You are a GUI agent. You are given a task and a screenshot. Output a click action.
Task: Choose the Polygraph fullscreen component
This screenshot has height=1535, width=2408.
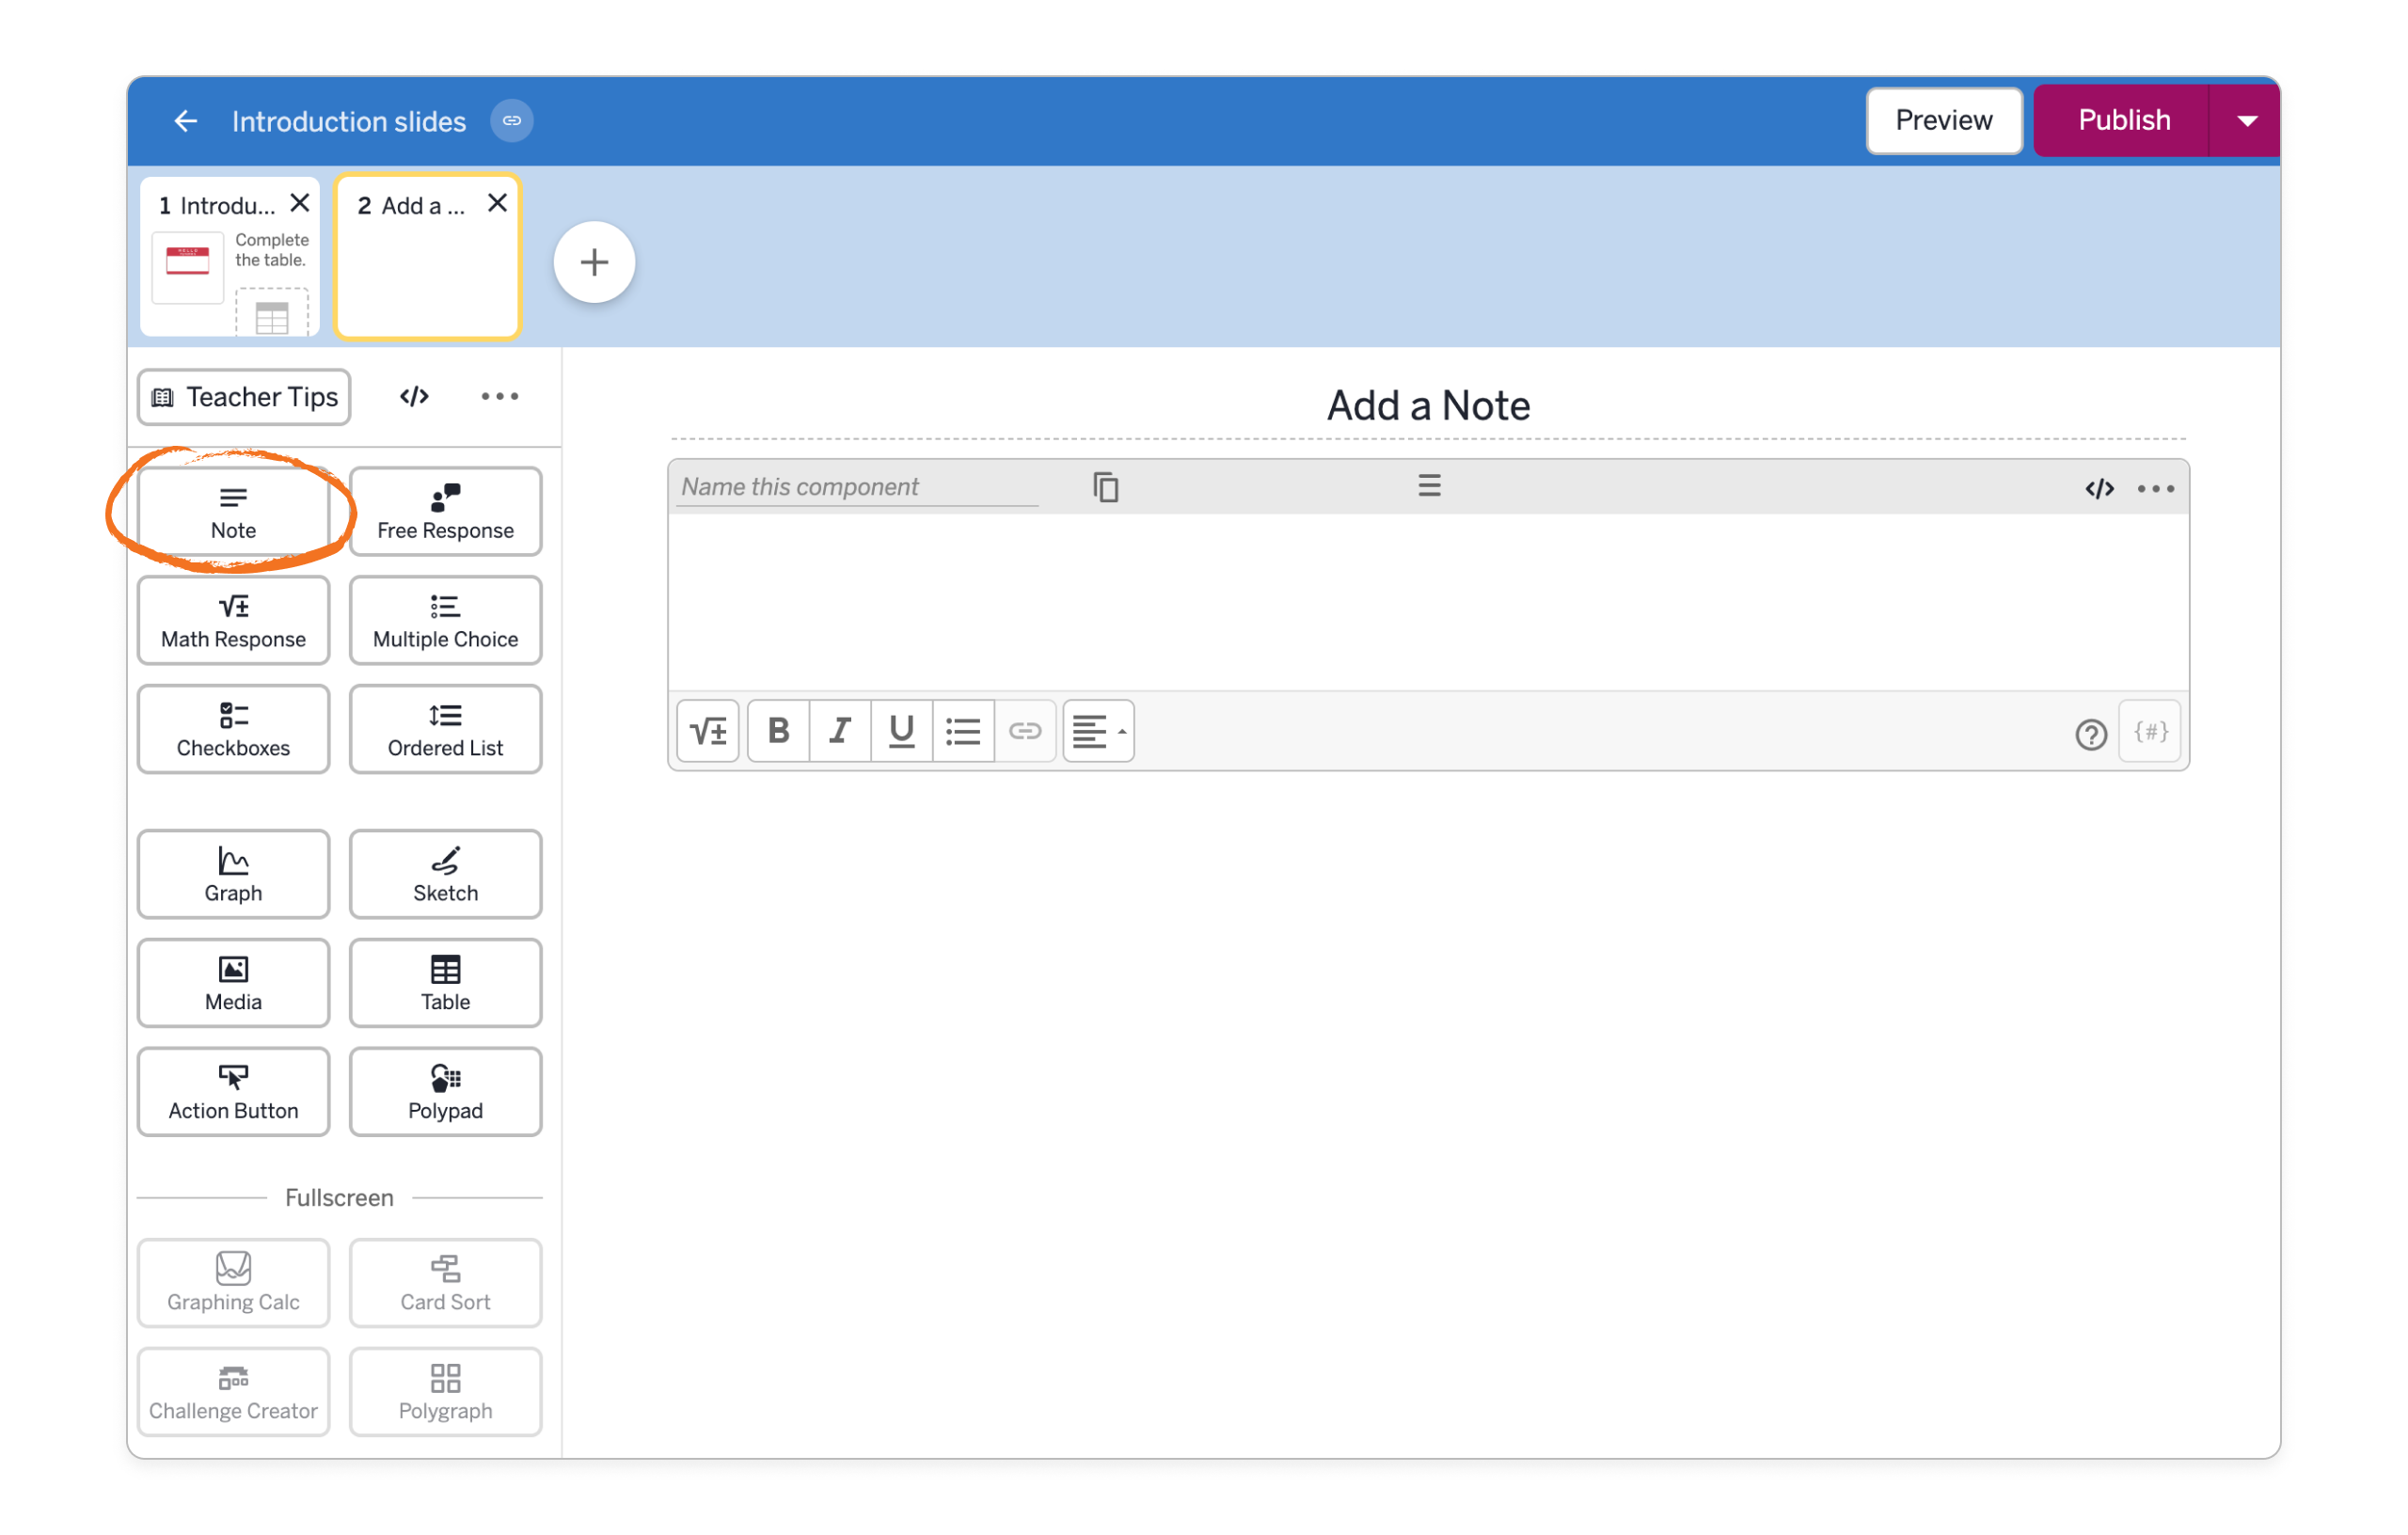coord(445,1393)
